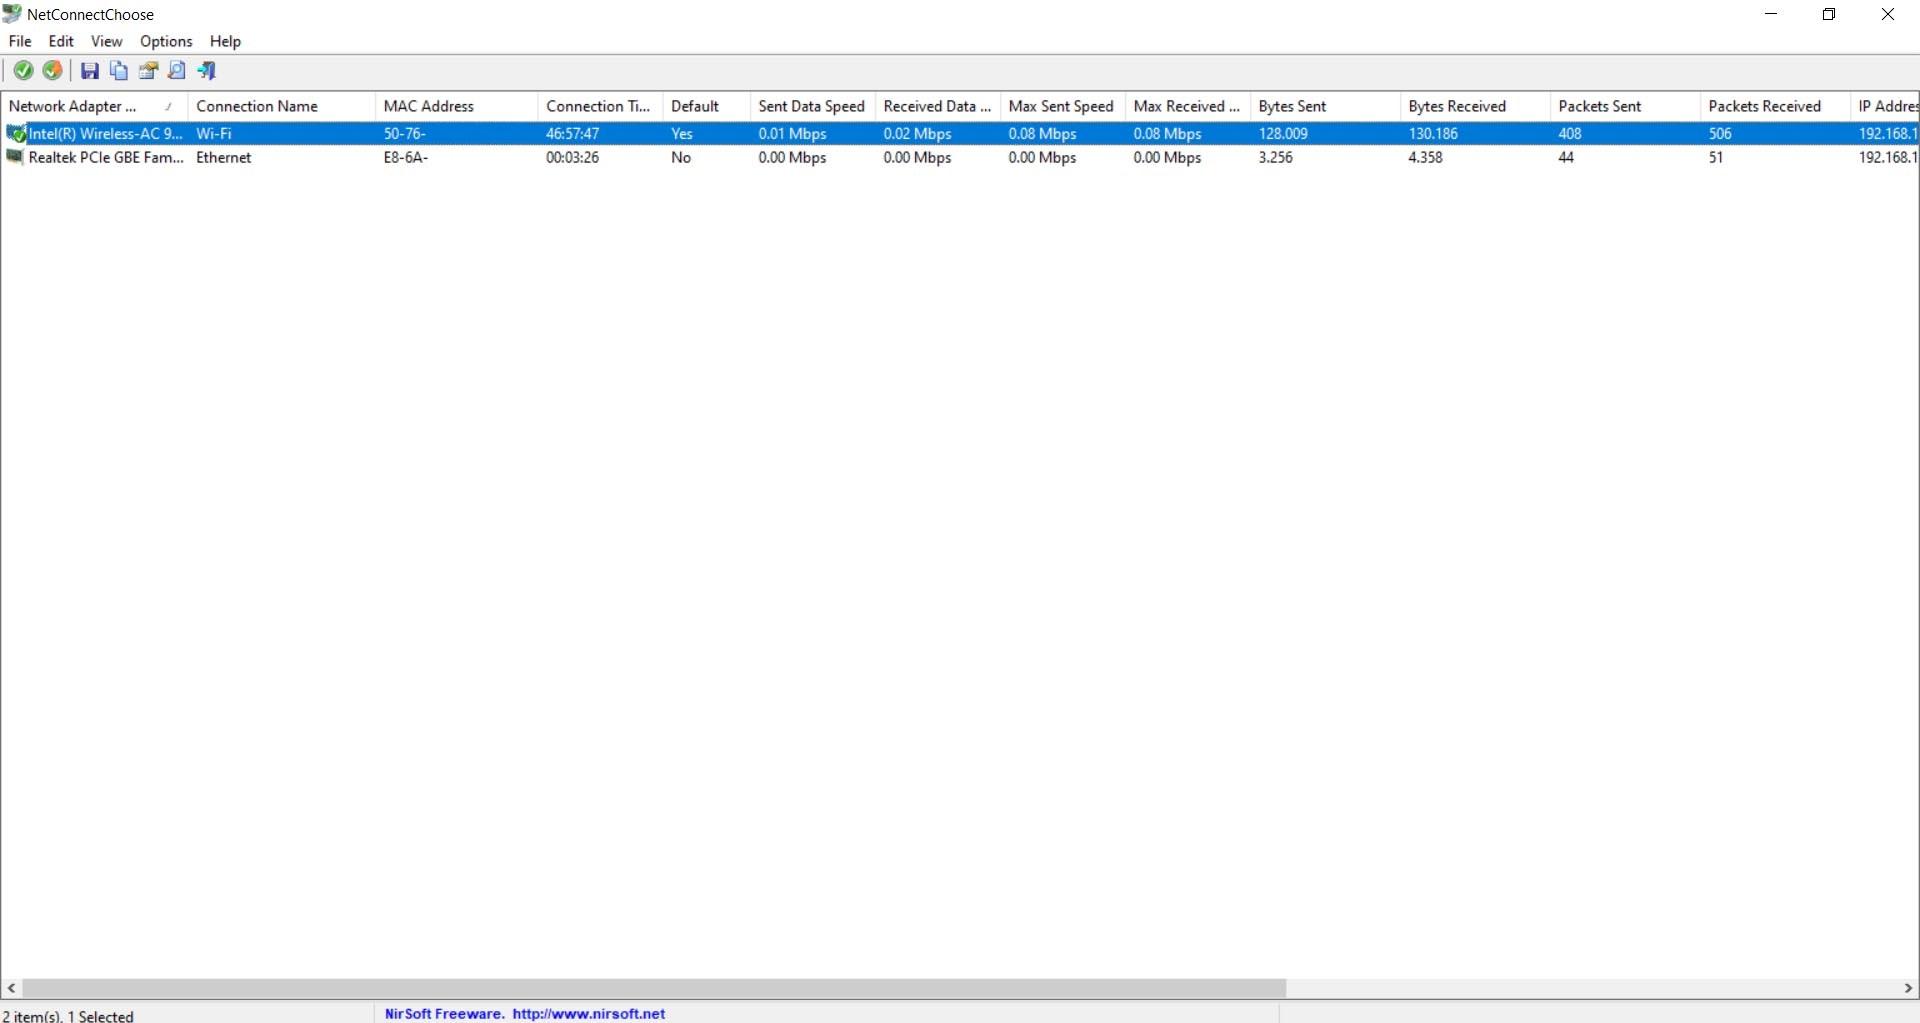Sort by the Packets Sent column header
1920x1023 pixels.
click(1625, 106)
